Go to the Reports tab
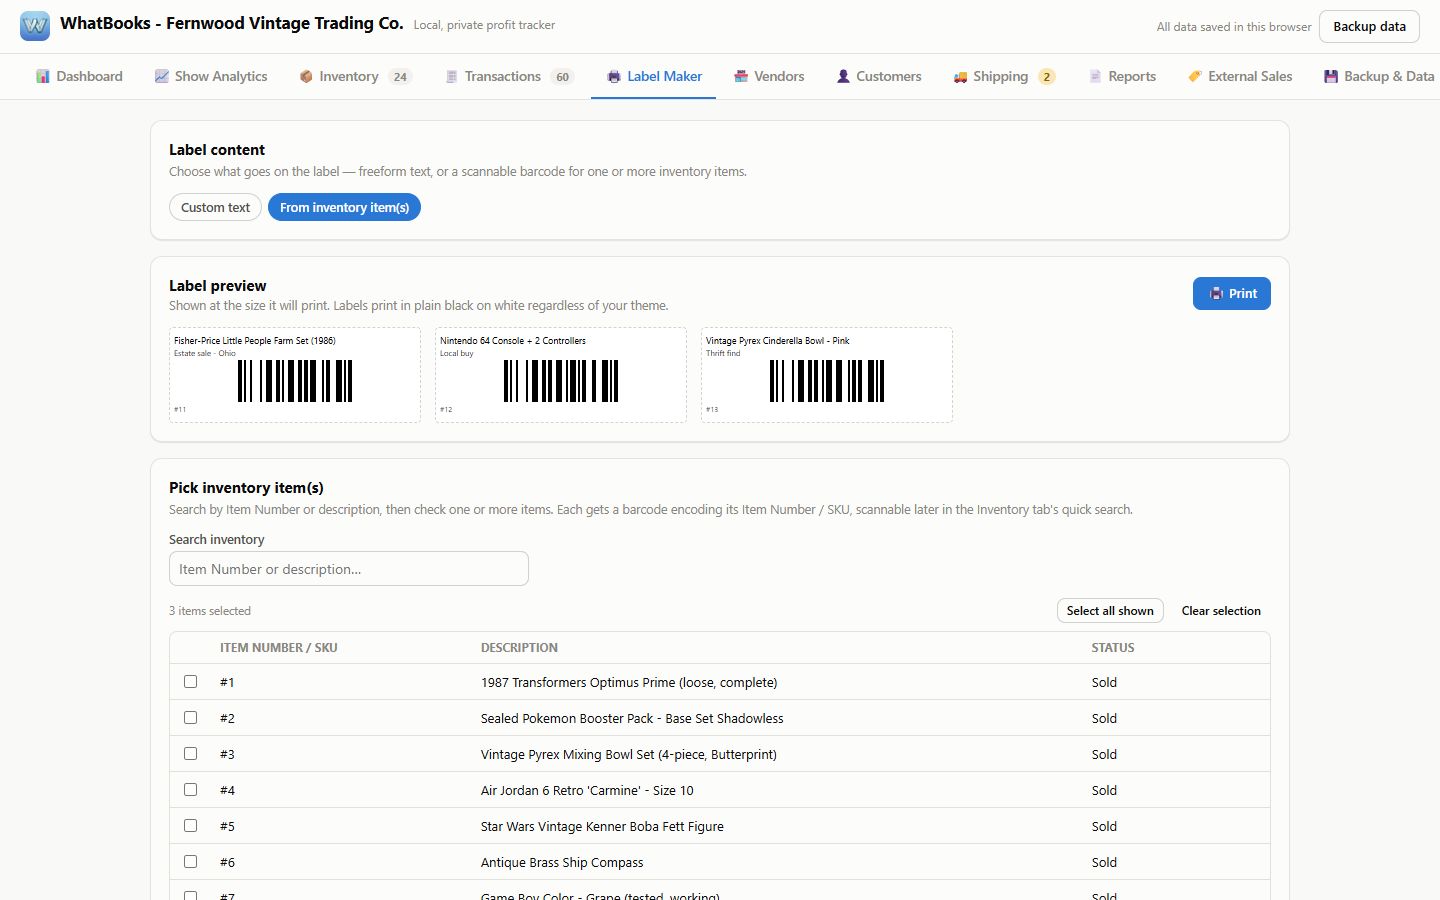 click(1122, 76)
